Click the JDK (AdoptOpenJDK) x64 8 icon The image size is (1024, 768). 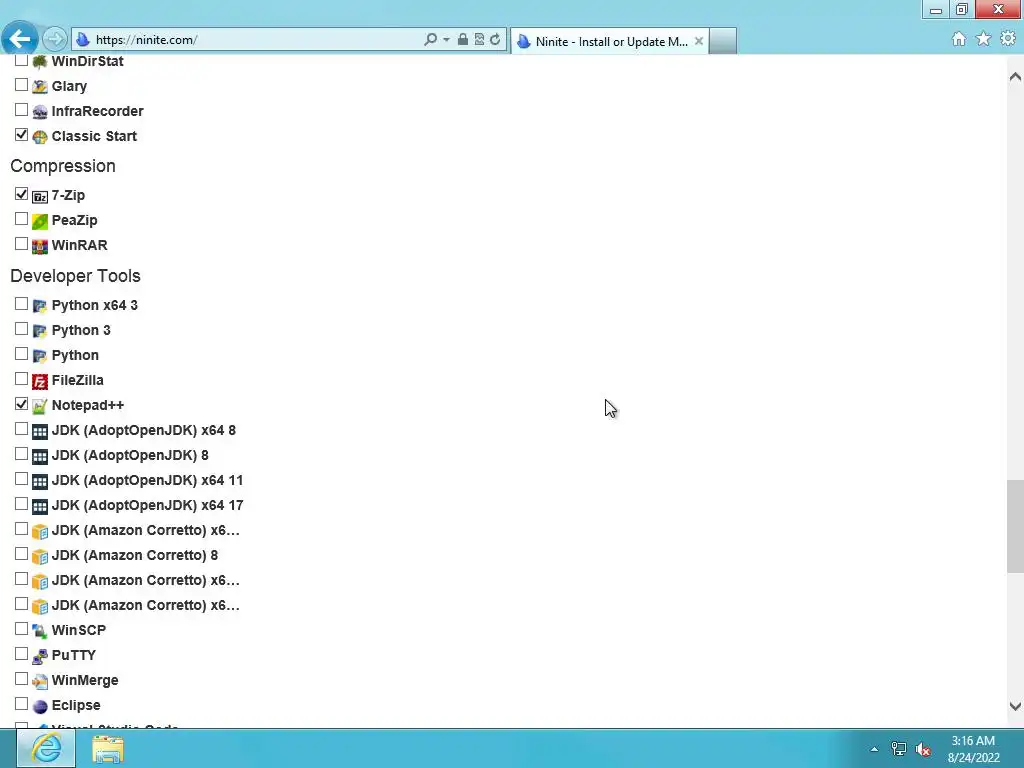pos(40,431)
